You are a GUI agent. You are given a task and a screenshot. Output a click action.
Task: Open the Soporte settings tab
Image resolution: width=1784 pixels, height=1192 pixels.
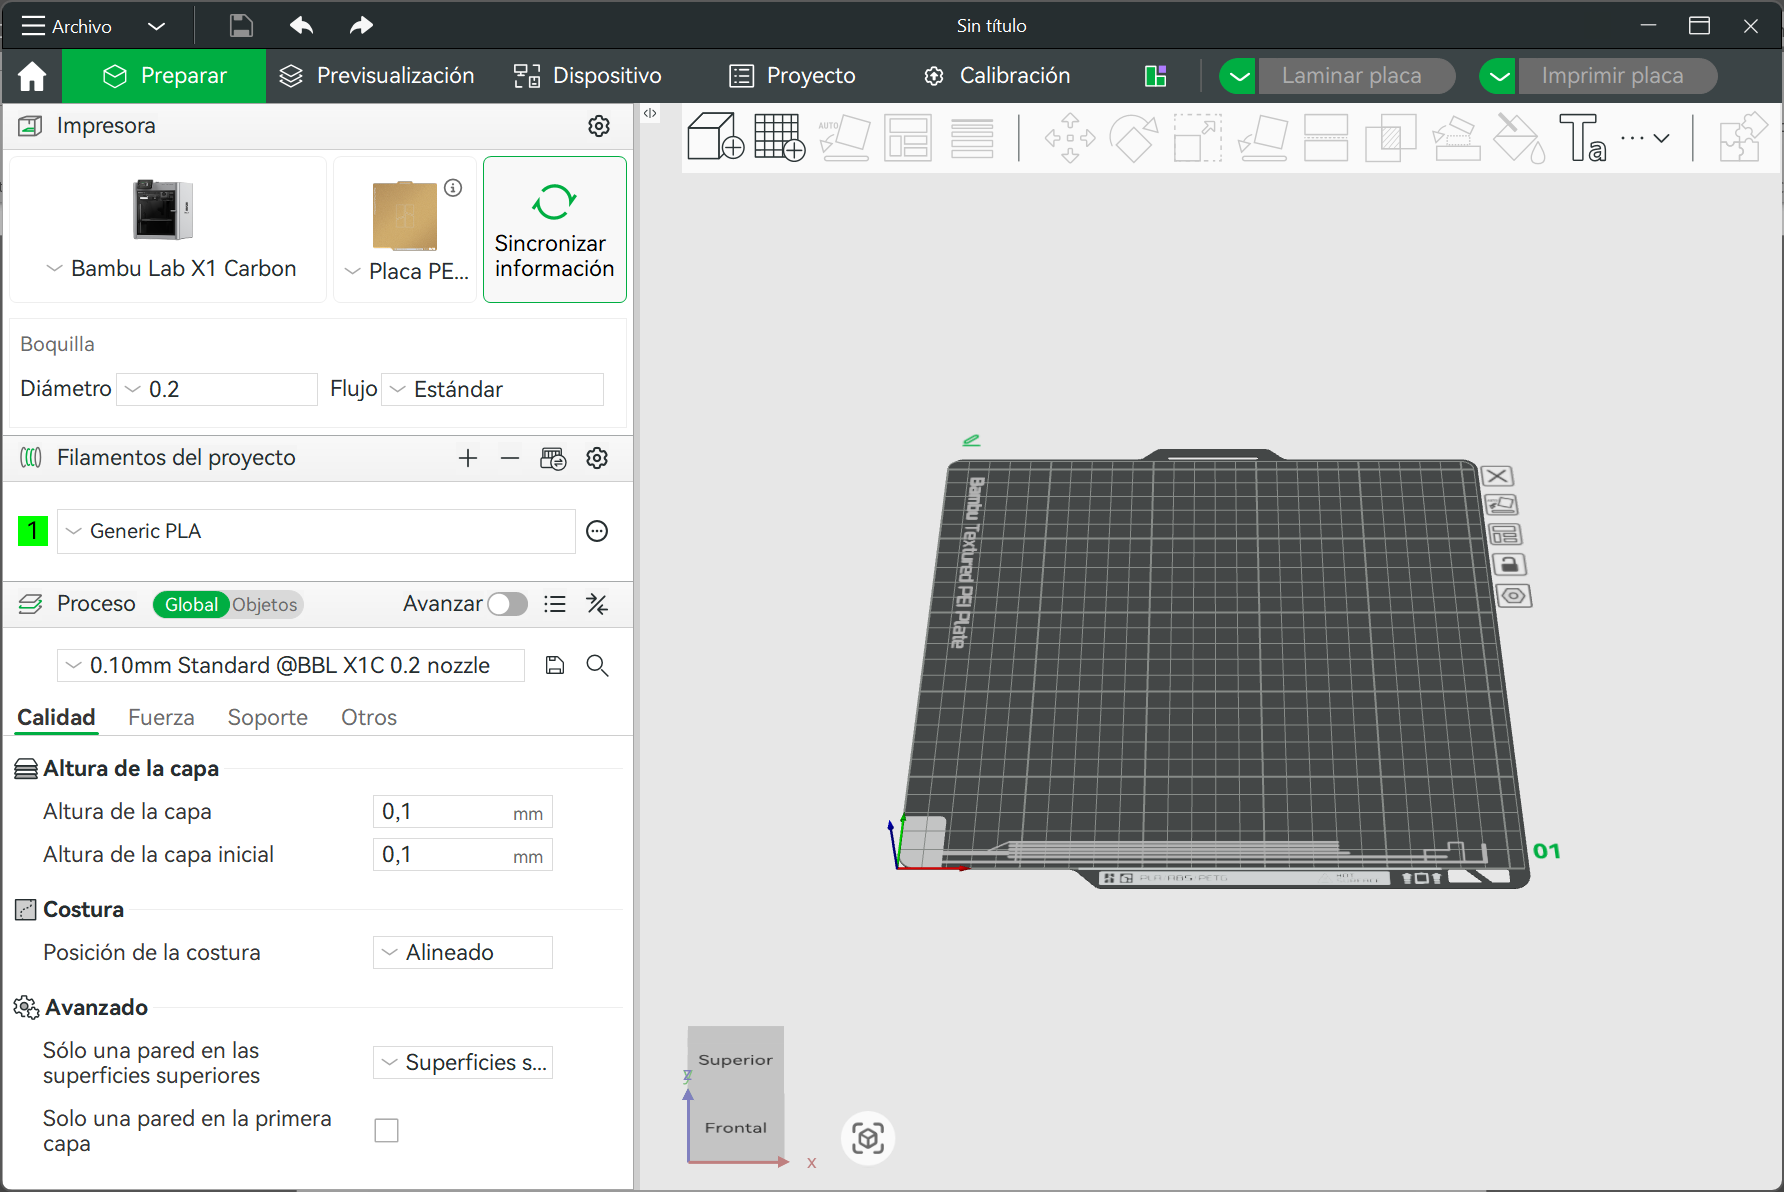267,718
